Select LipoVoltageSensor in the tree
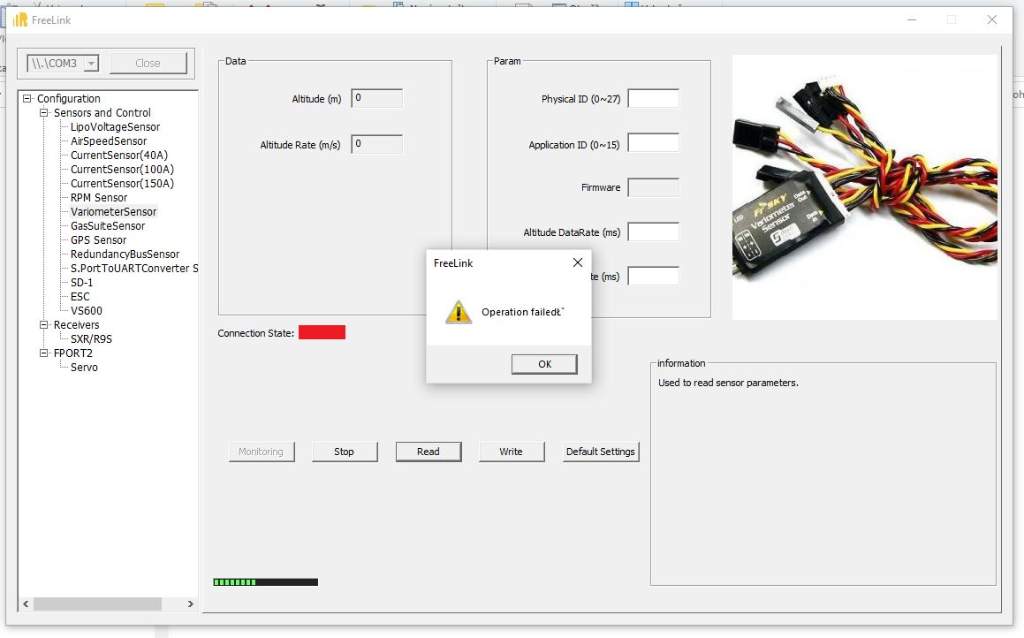The height and width of the screenshot is (638, 1024). [115, 127]
